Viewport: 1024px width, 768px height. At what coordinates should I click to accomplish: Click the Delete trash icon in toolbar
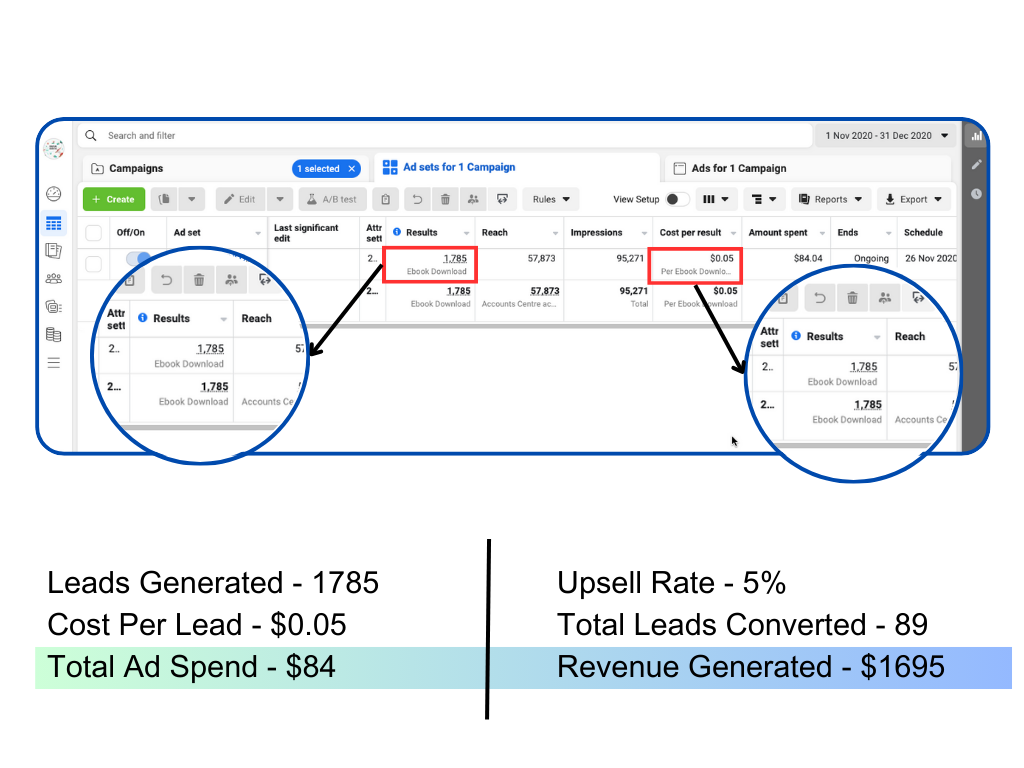(444, 199)
